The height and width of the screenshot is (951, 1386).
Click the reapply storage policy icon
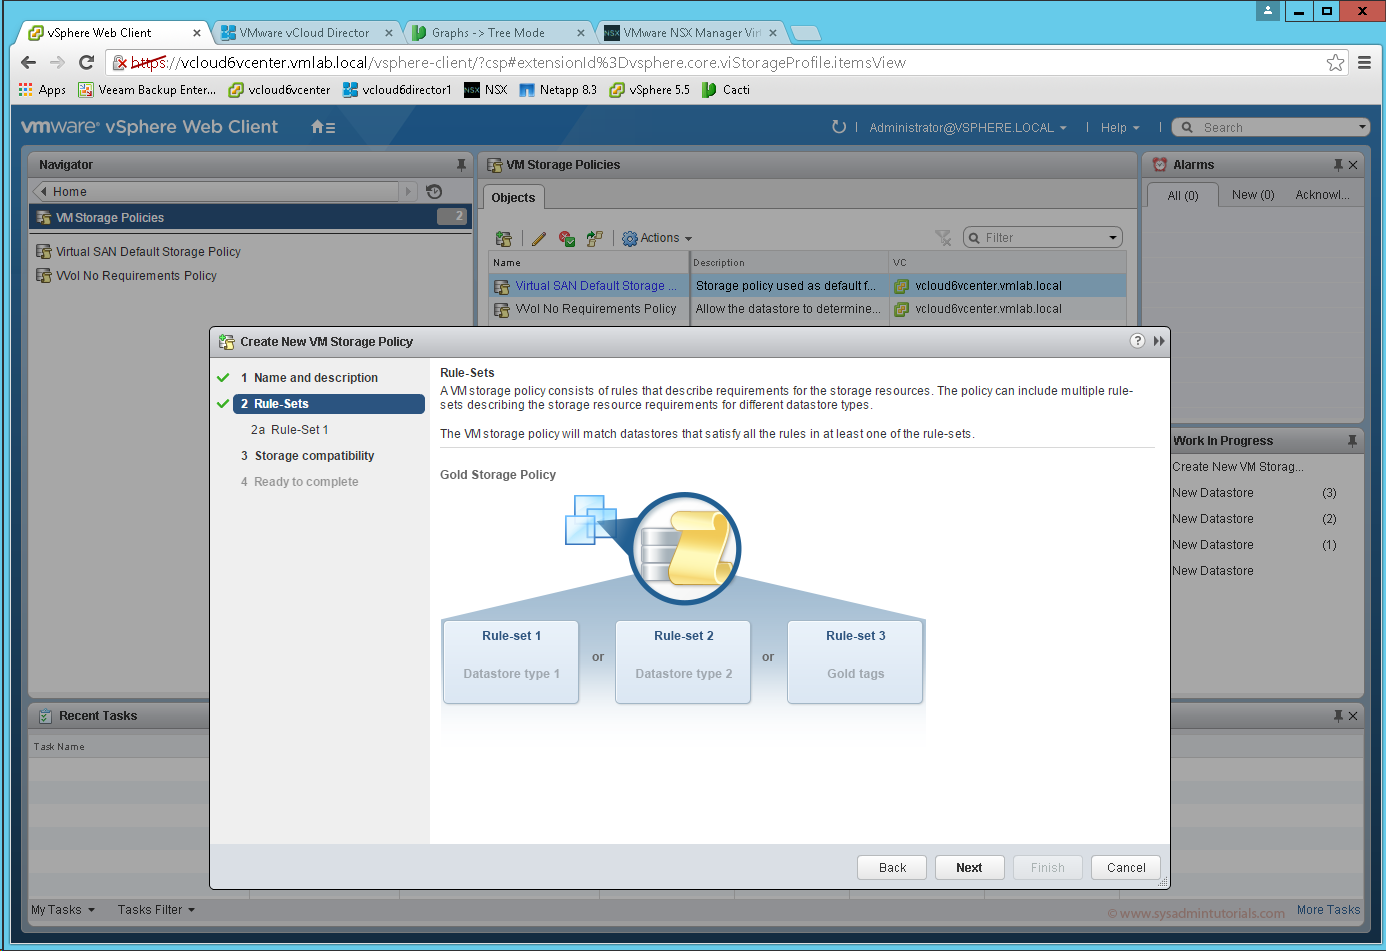tap(595, 238)
